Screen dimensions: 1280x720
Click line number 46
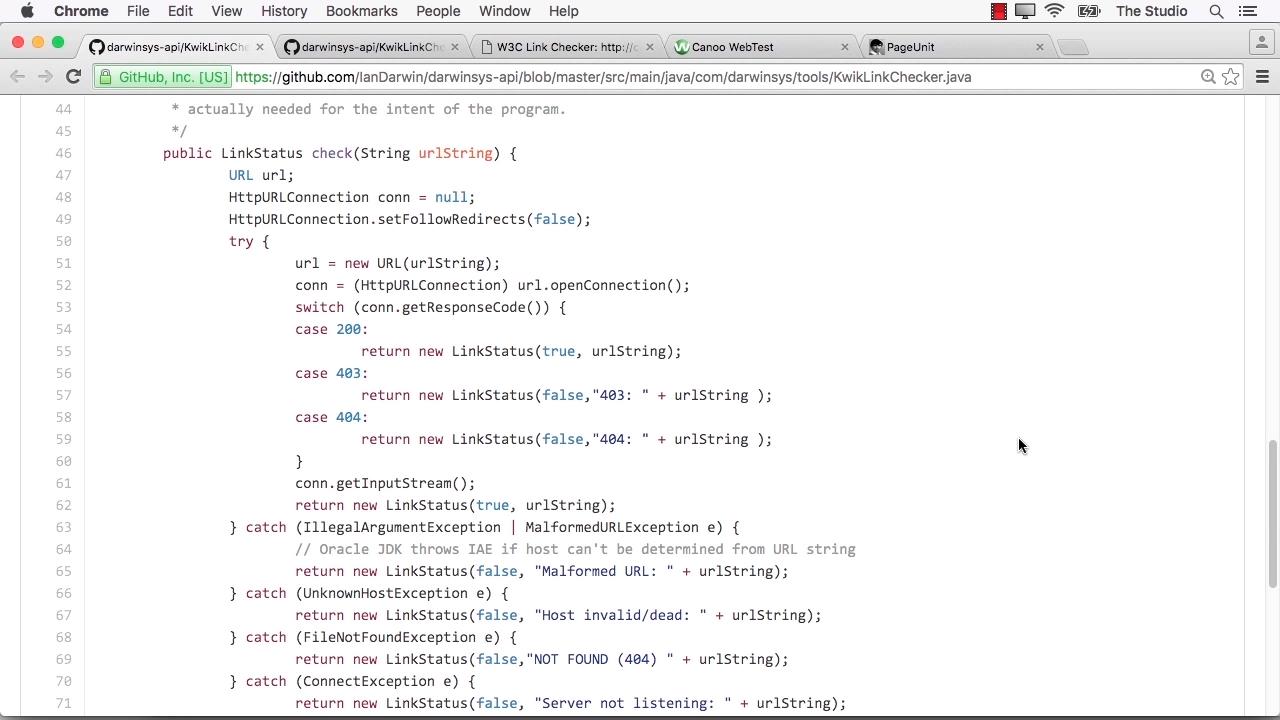click(63, 153)
